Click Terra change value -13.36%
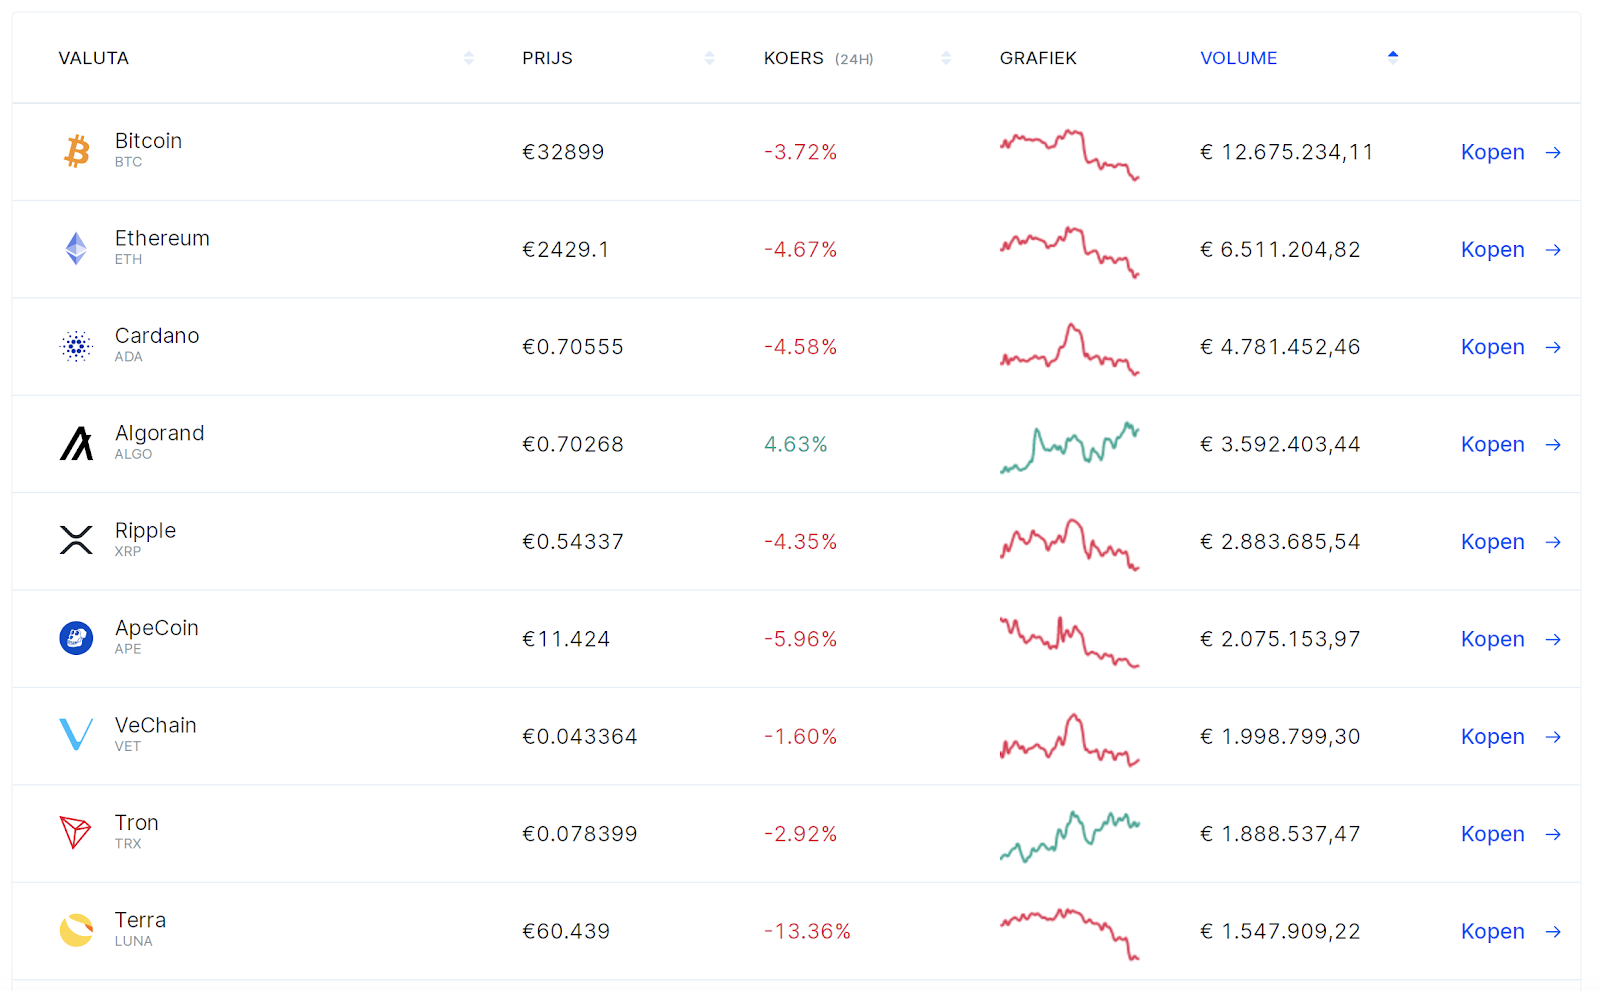Screen dimensions: 1600x991 (x=807, y=931)
